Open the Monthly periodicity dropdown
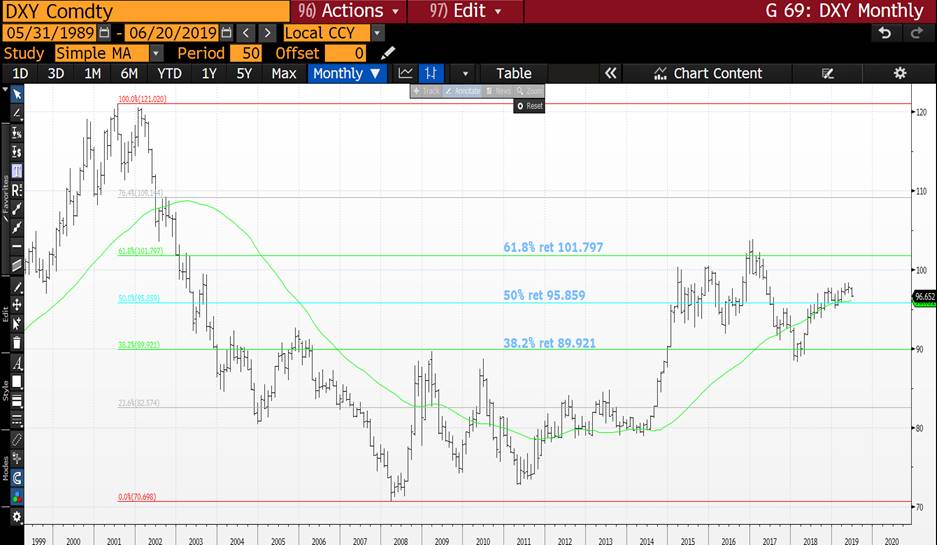This screenshot has height=545, width=937. 347,73
